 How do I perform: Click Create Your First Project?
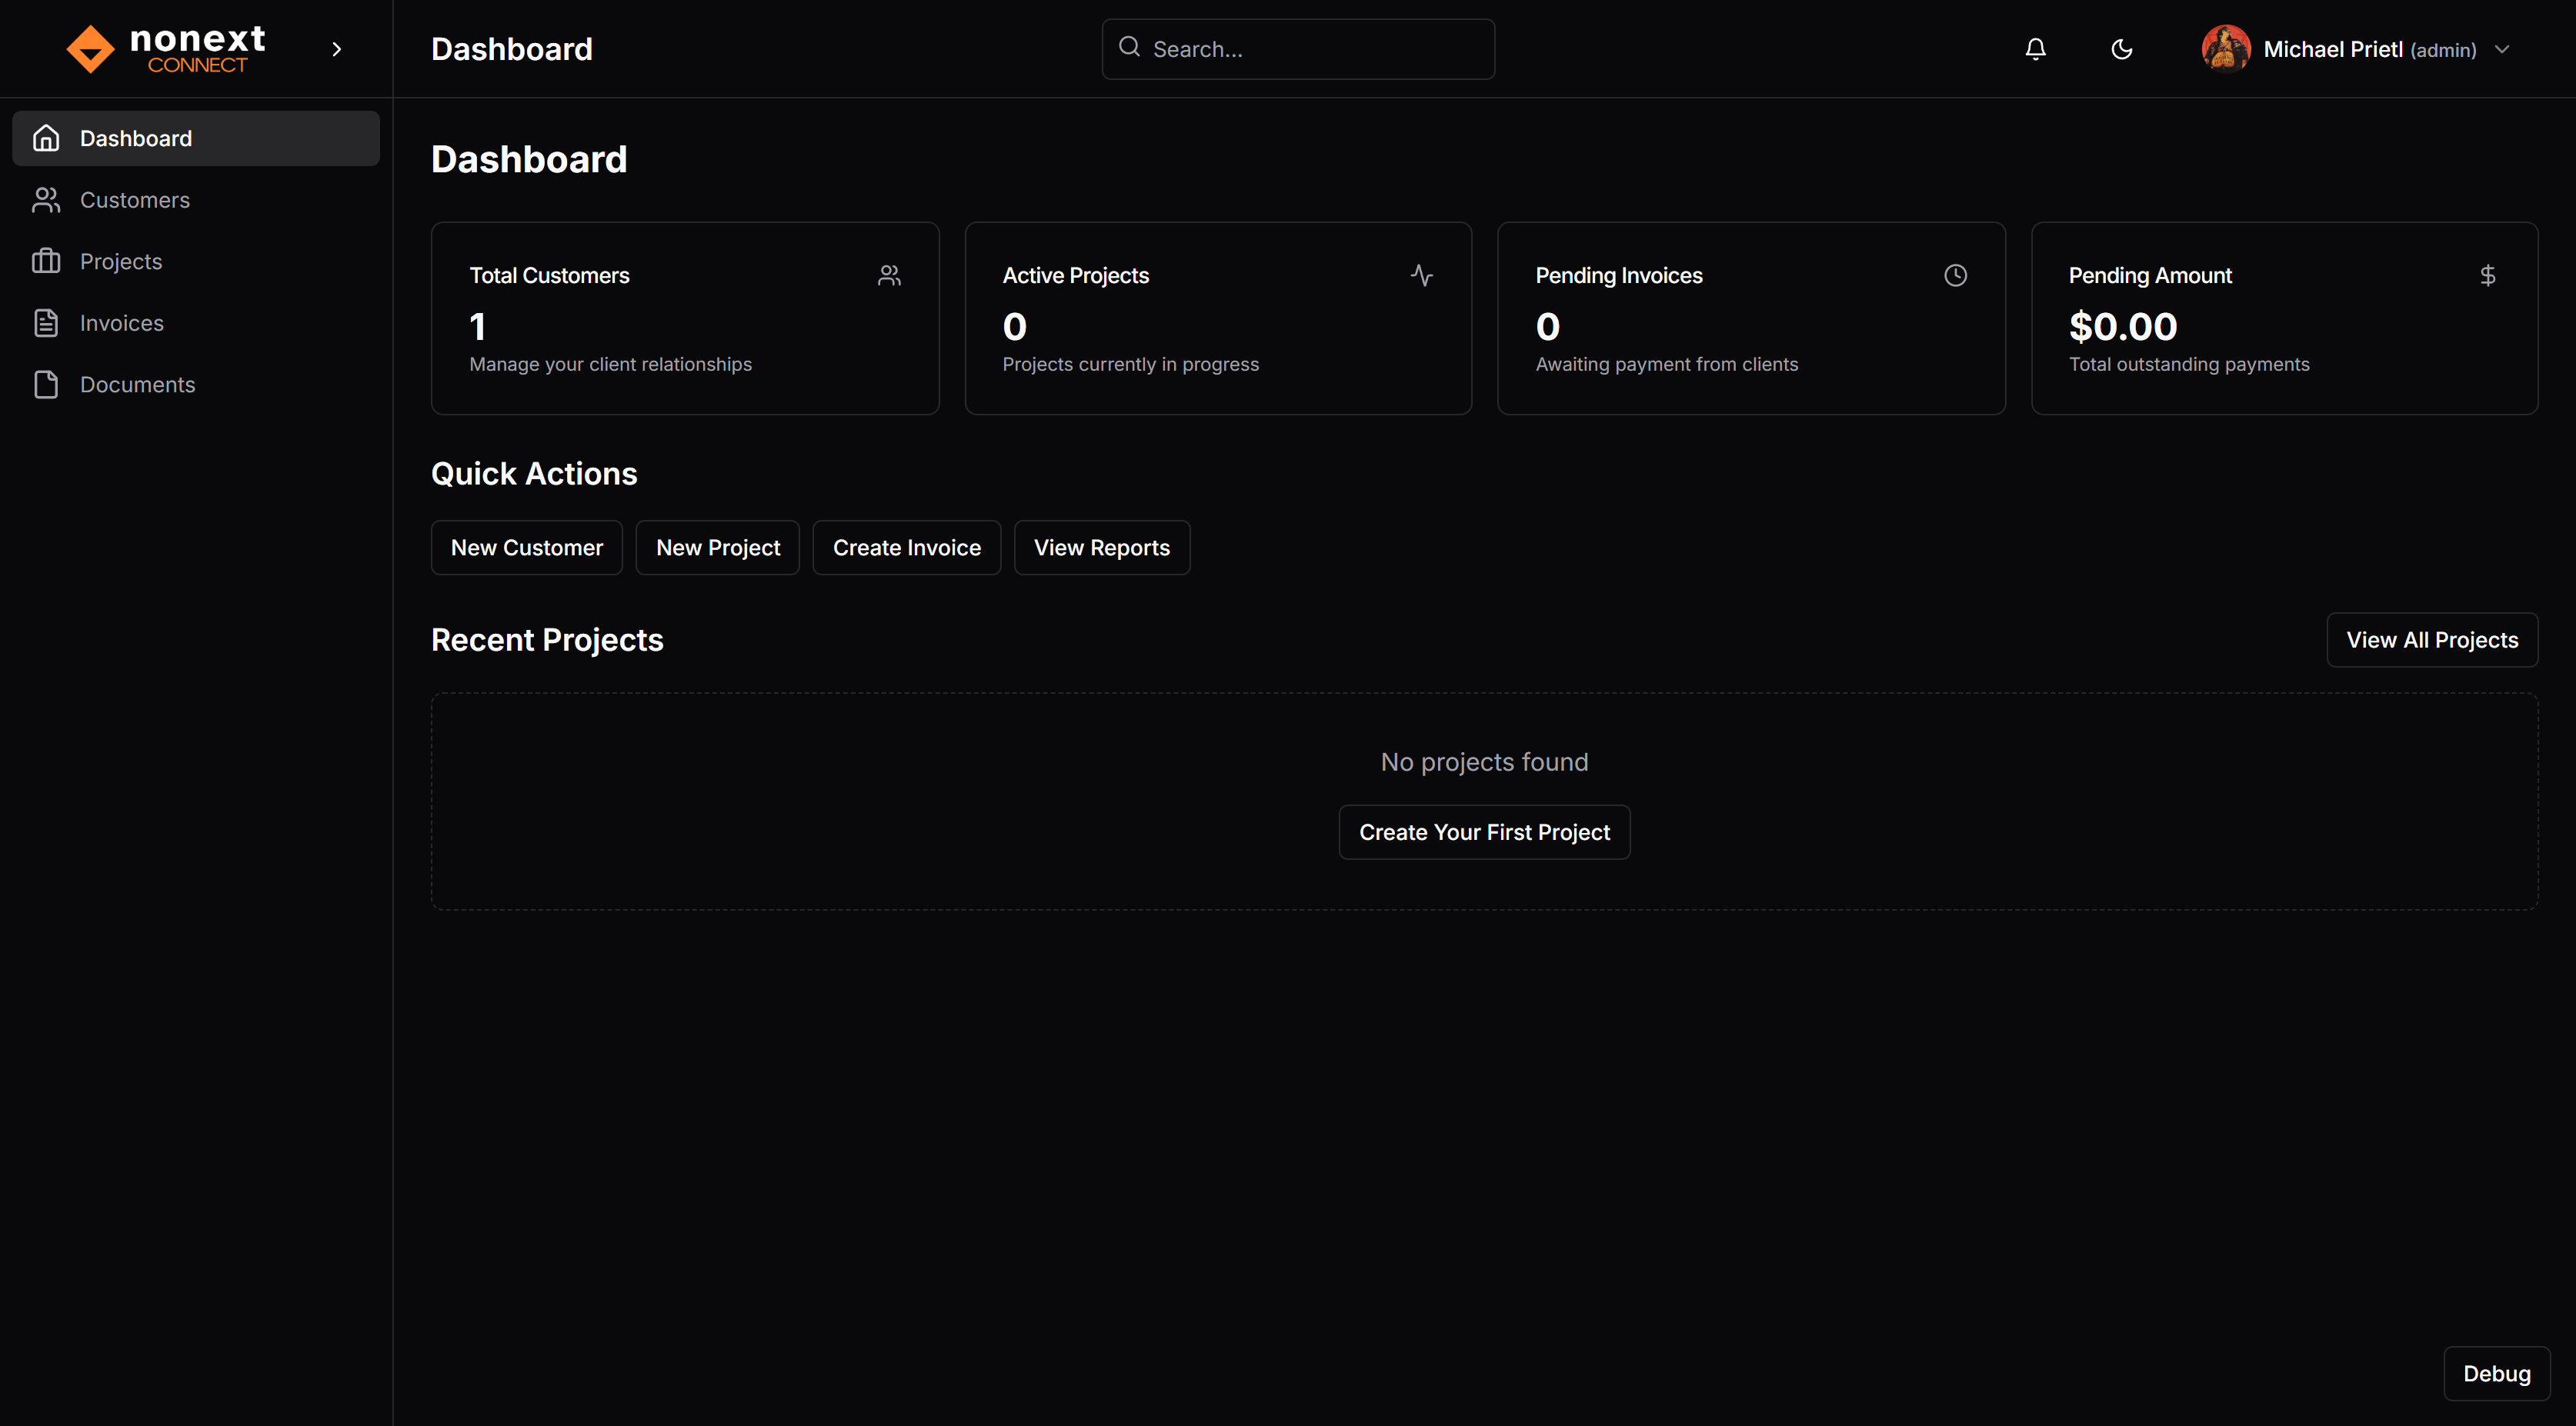tap(1483, 831)
